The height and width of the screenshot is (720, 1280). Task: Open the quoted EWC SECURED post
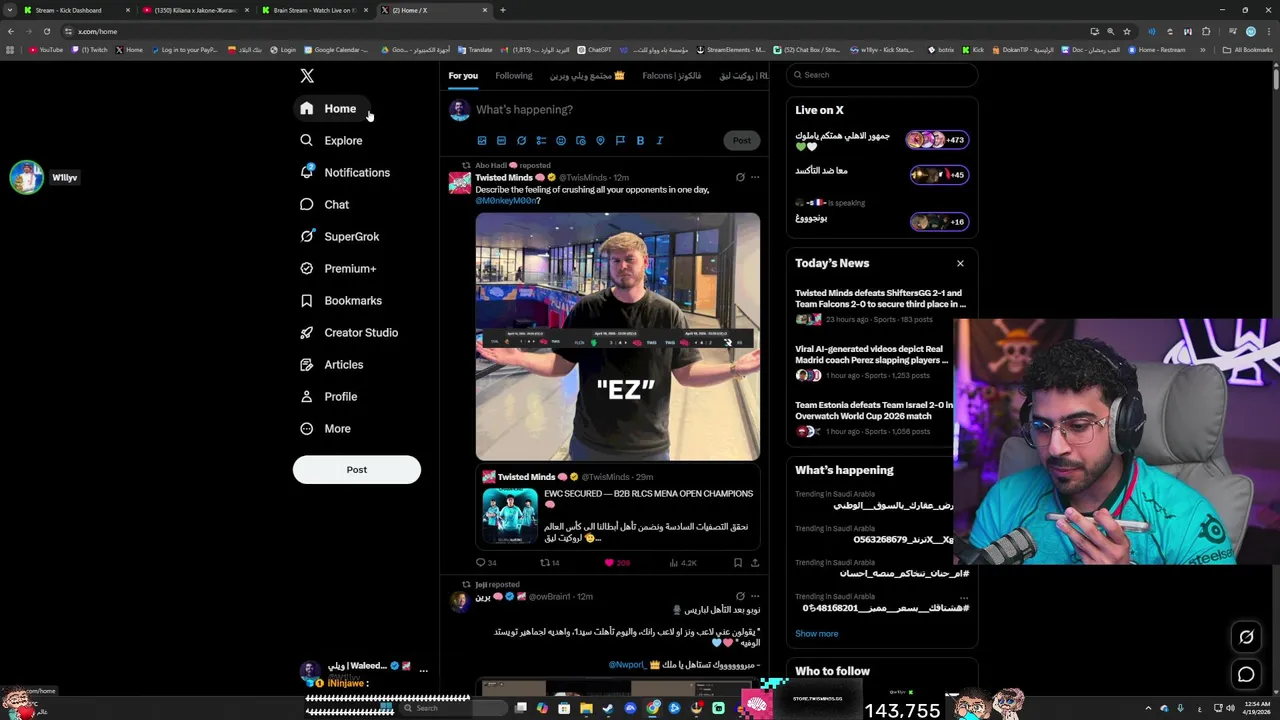(618, 509)
